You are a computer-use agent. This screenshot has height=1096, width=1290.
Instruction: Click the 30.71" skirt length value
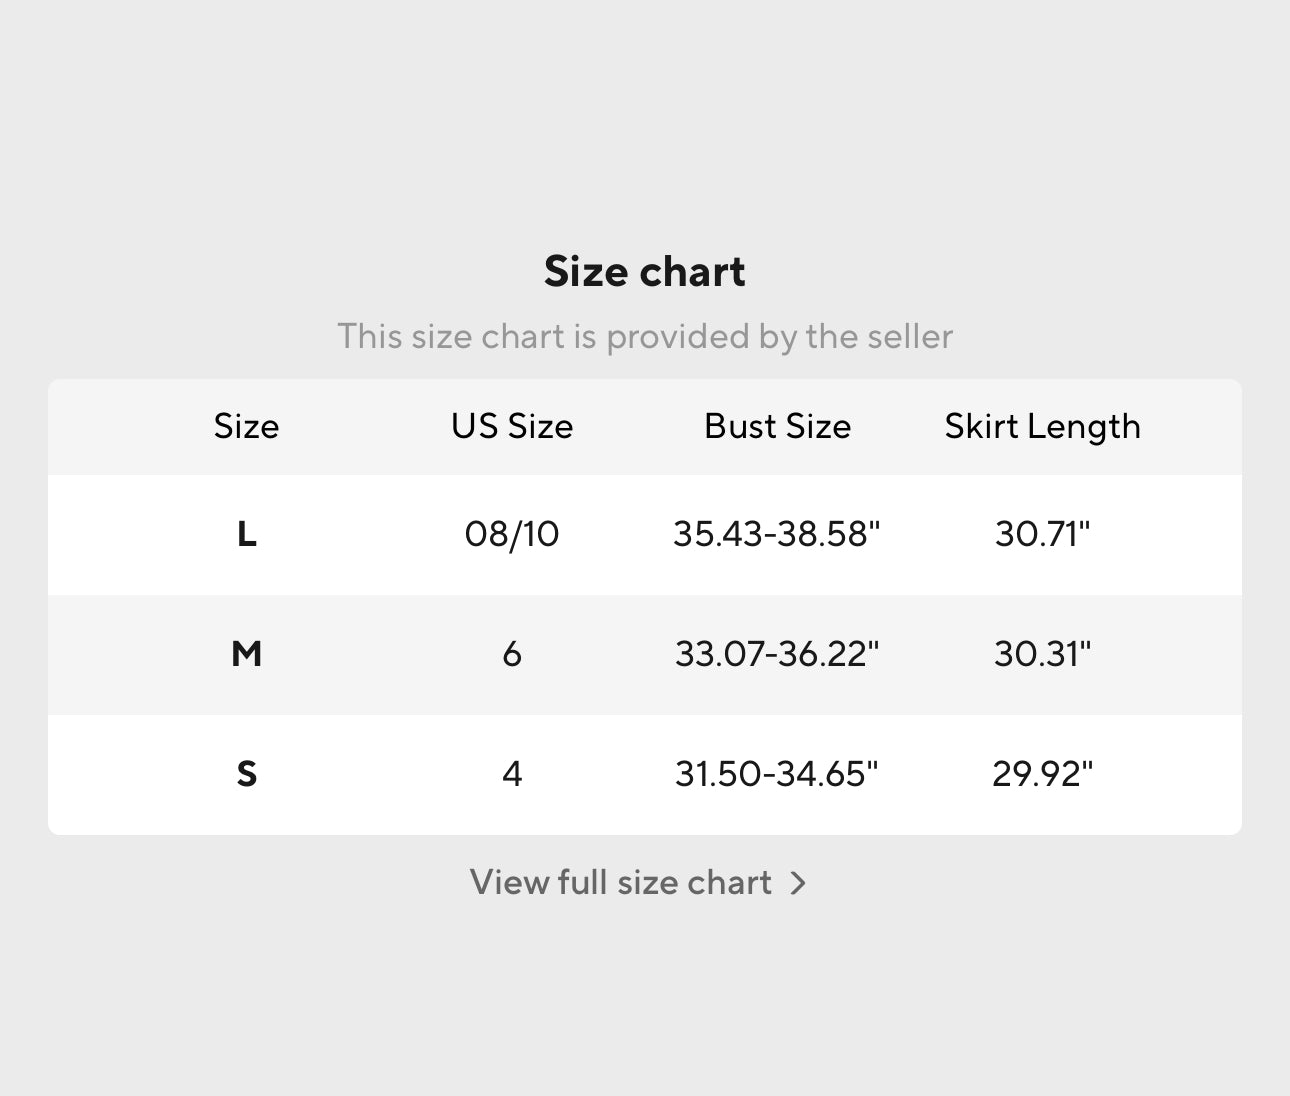tap(1042, 534)
